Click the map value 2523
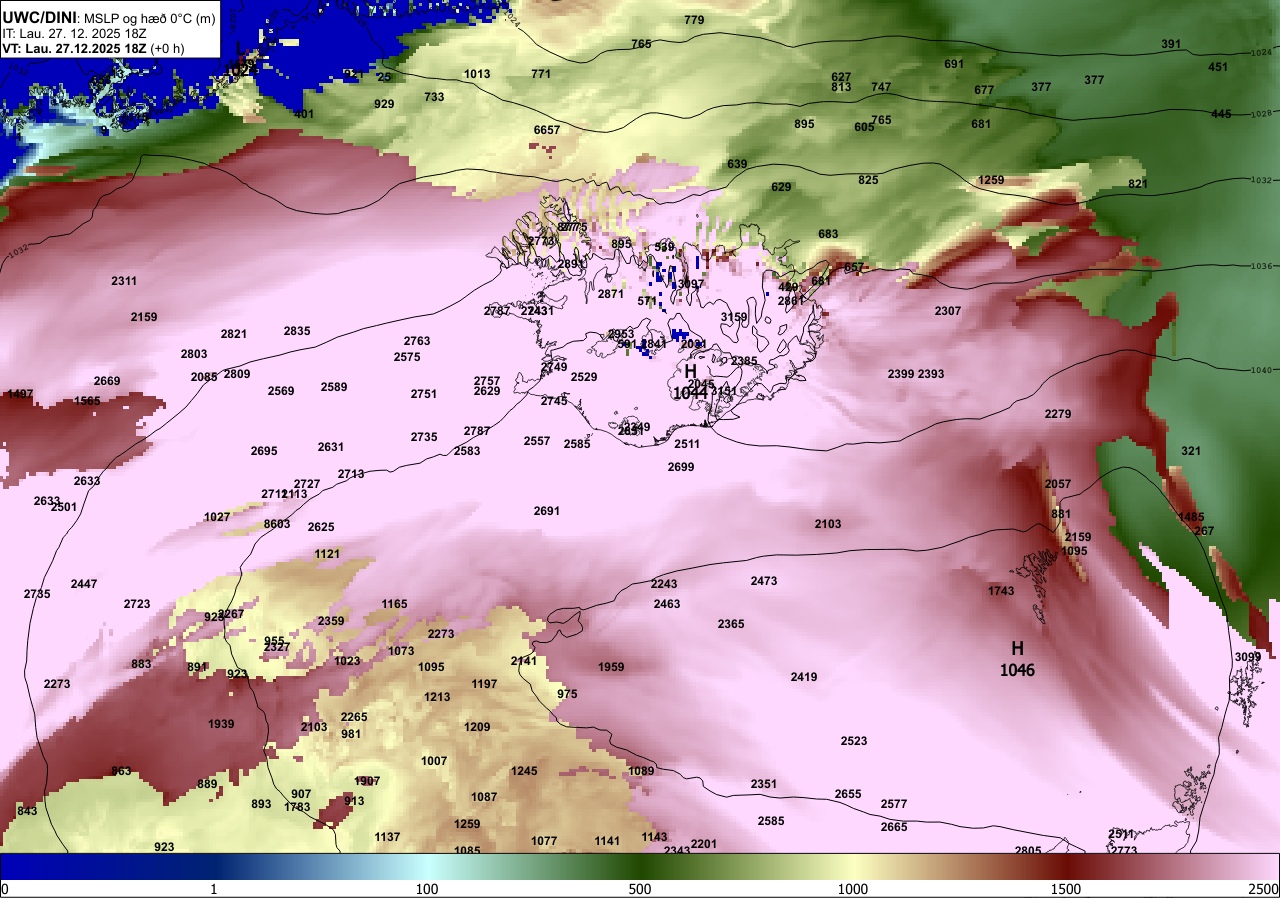1280x898 pixels. coord(854,741)
